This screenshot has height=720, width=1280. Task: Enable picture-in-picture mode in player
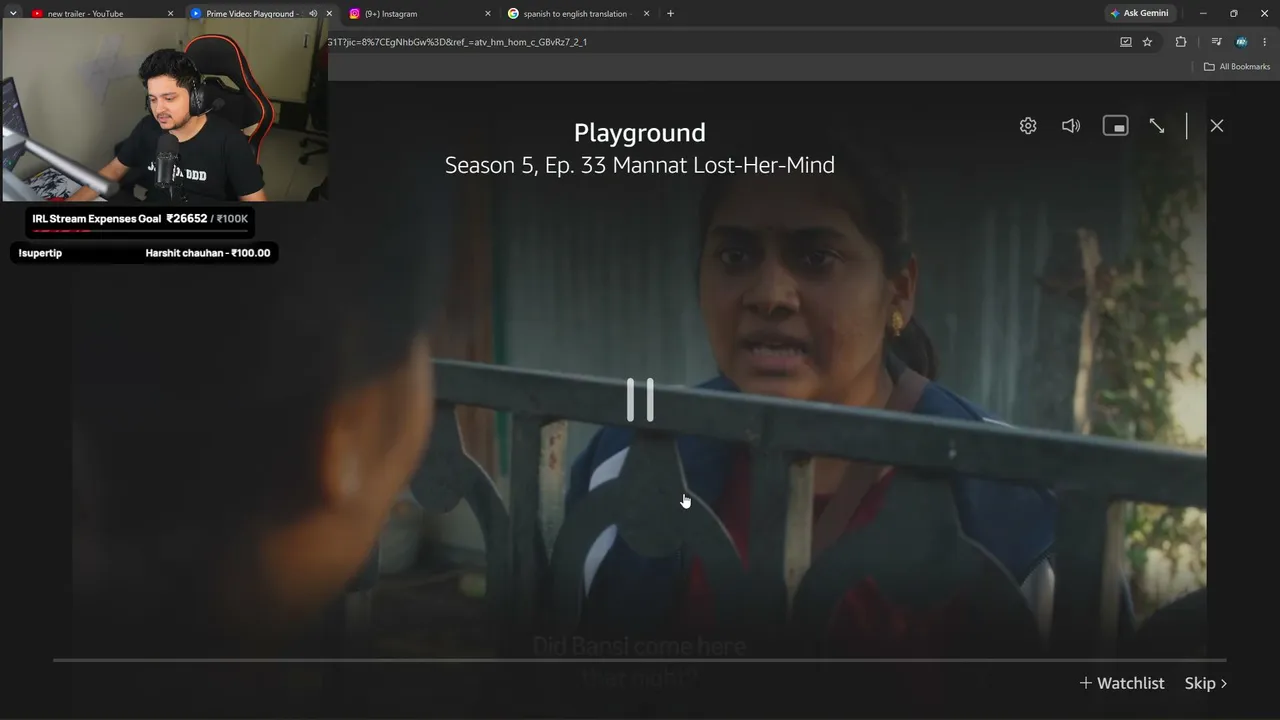click(x=1115, y=126)
